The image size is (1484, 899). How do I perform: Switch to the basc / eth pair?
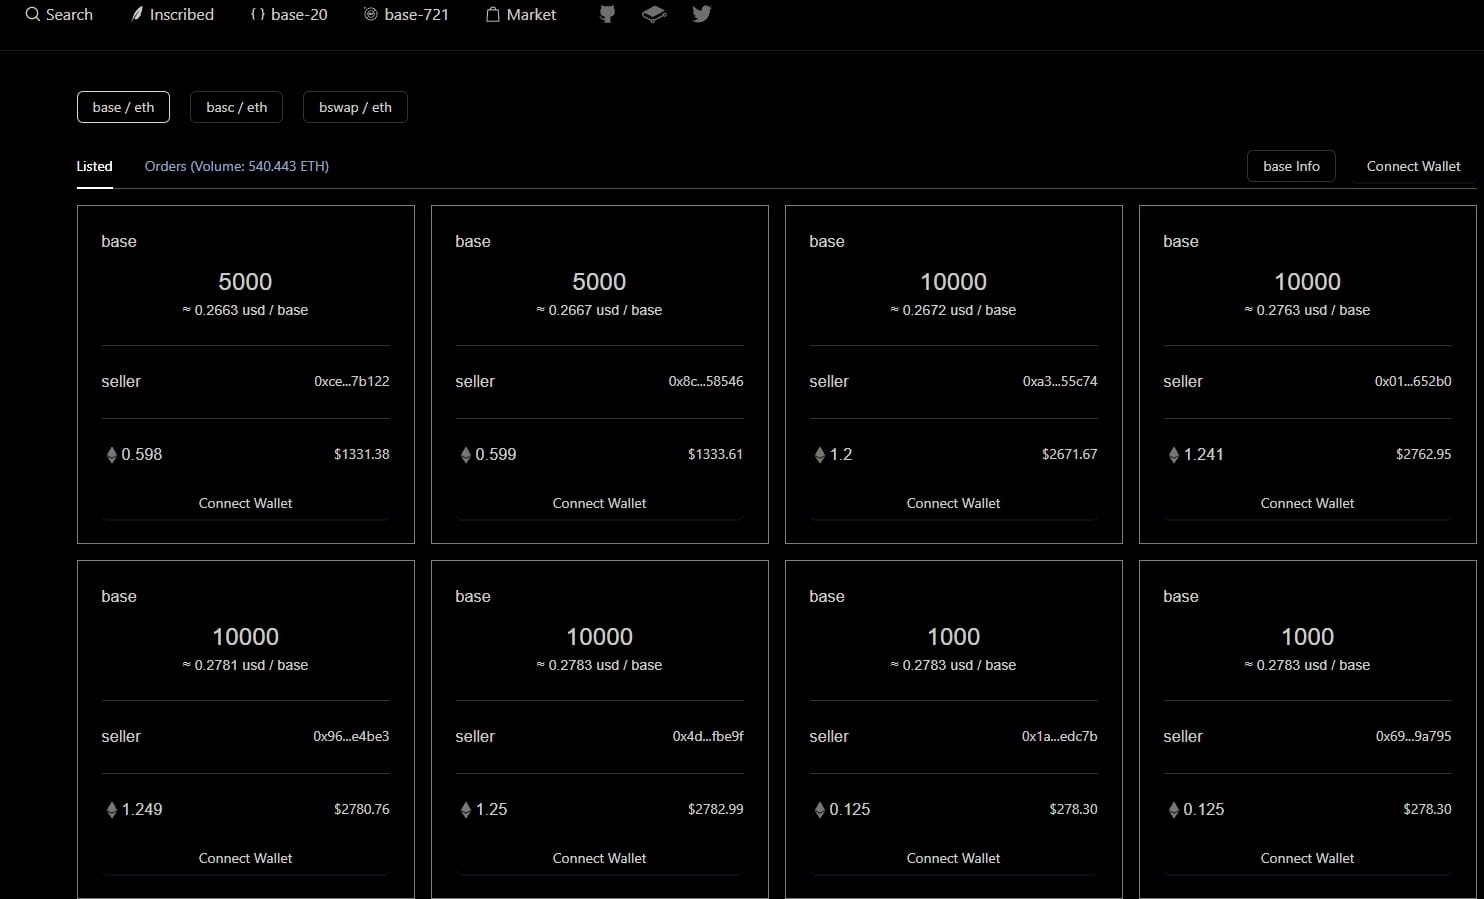(x=236, y=107)
